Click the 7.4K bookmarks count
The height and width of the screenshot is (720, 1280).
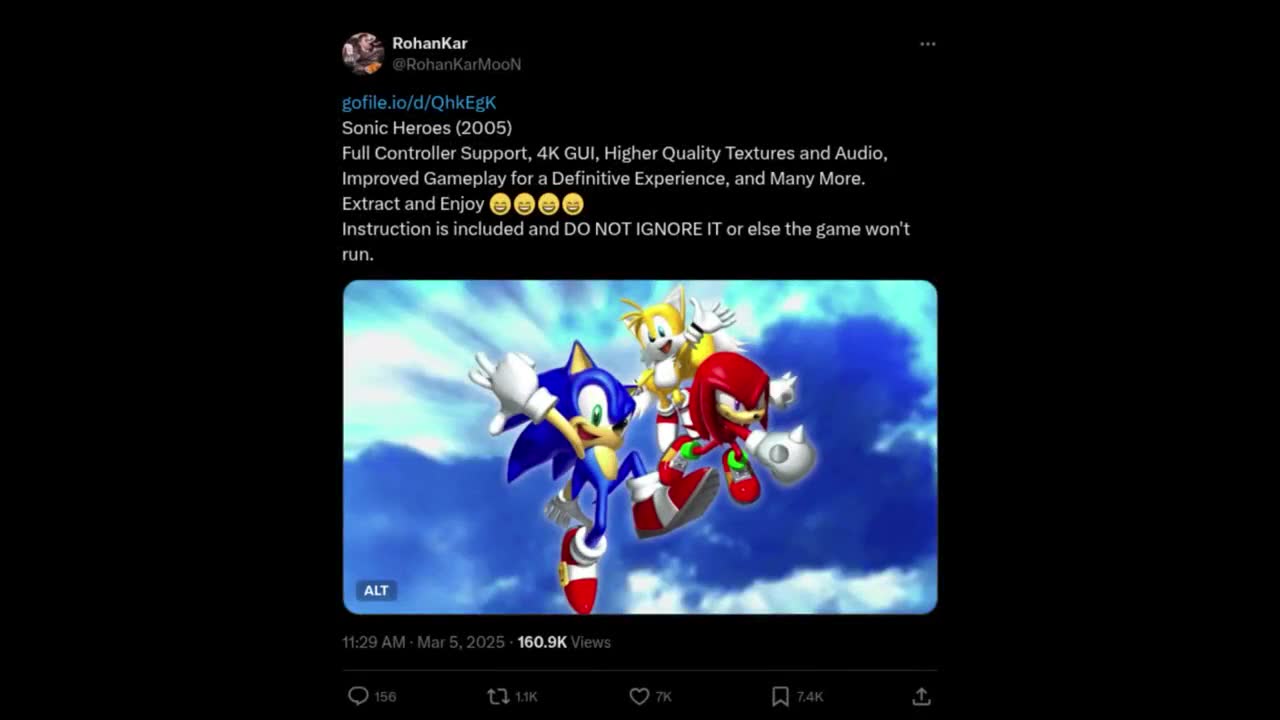(810, 697)
